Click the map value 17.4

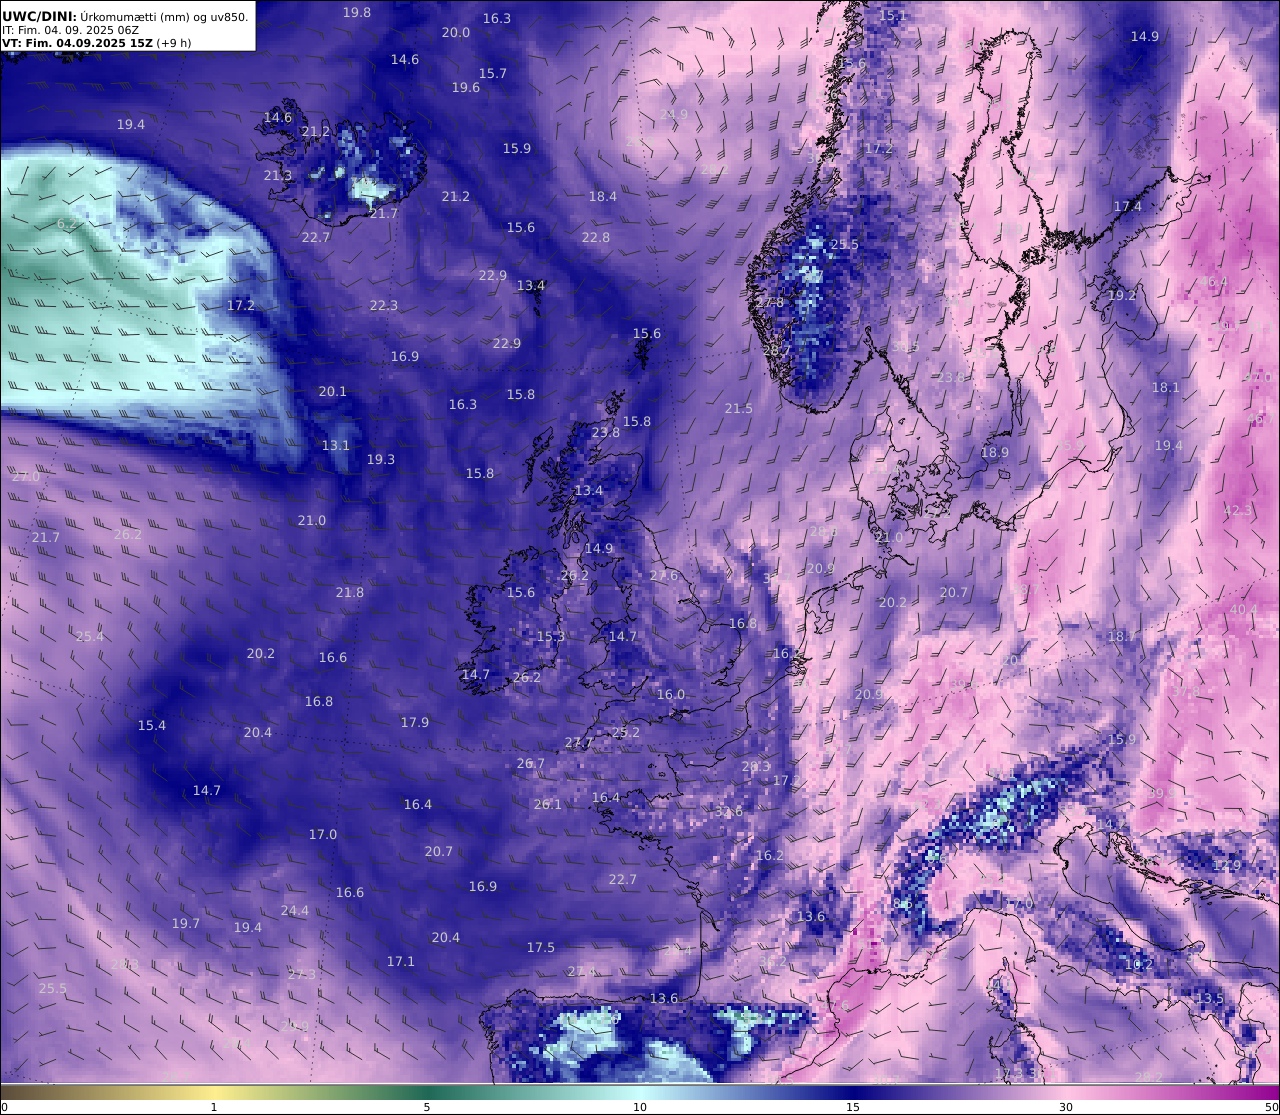[x=1128, y=206]
